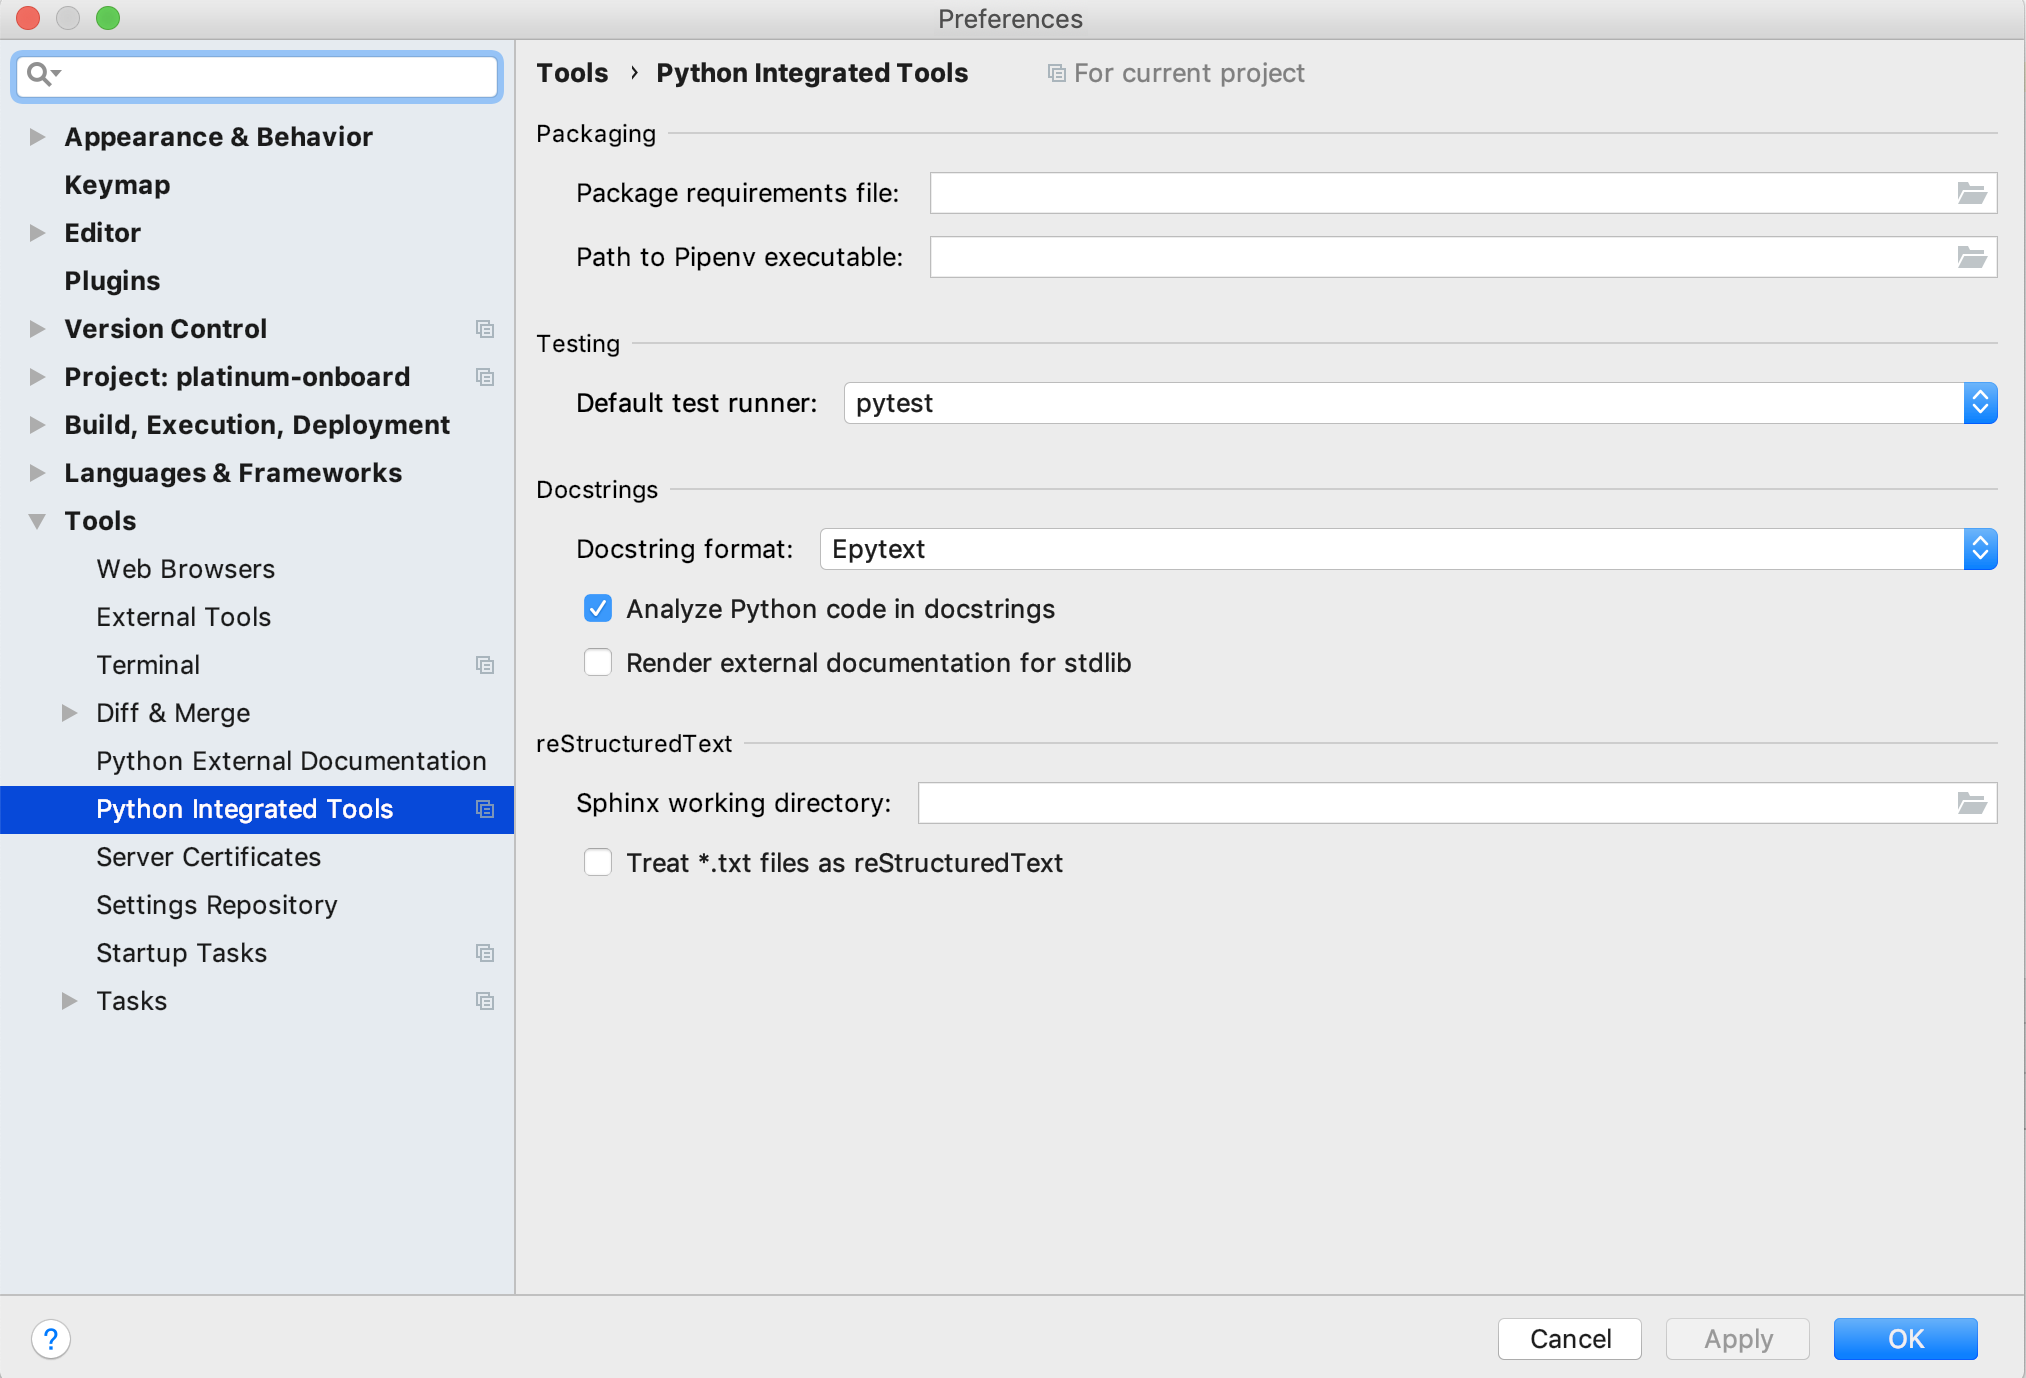Browse for the Sphinx working directory
The height and width of the screenshot is (1378, 2026).
pos(1970,803)
